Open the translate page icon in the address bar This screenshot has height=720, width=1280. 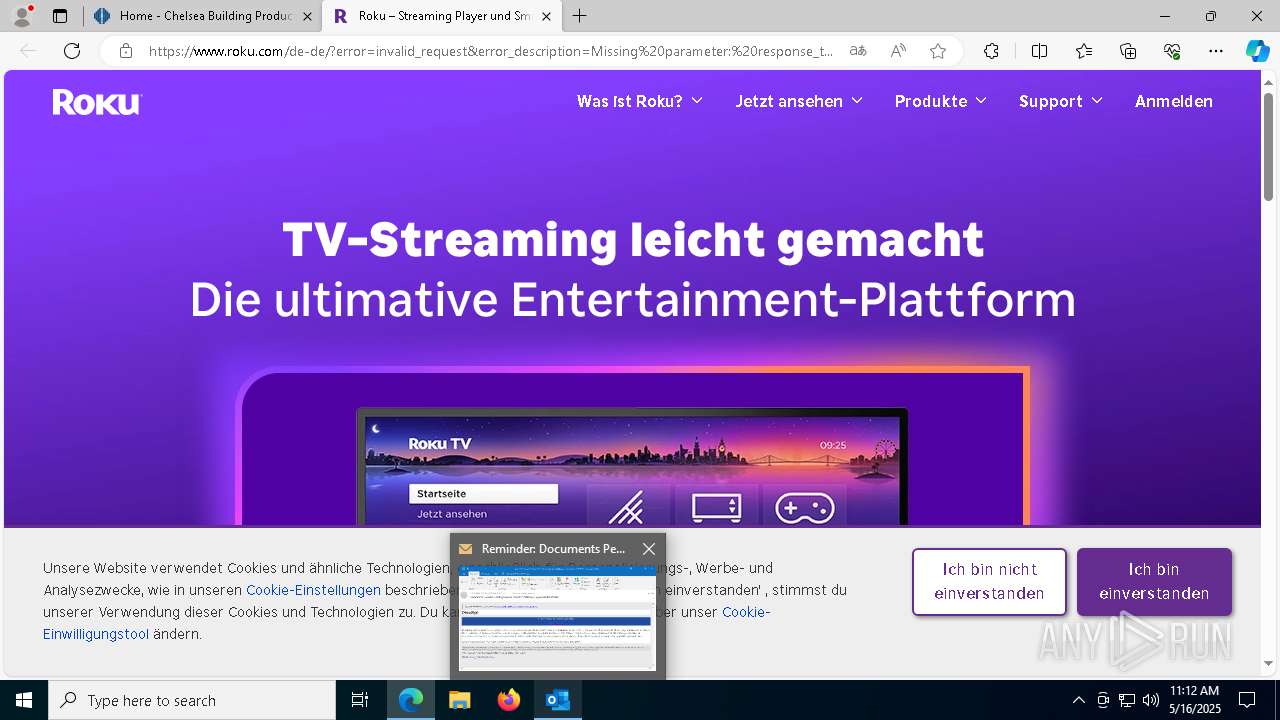click(x=858, y=51)
